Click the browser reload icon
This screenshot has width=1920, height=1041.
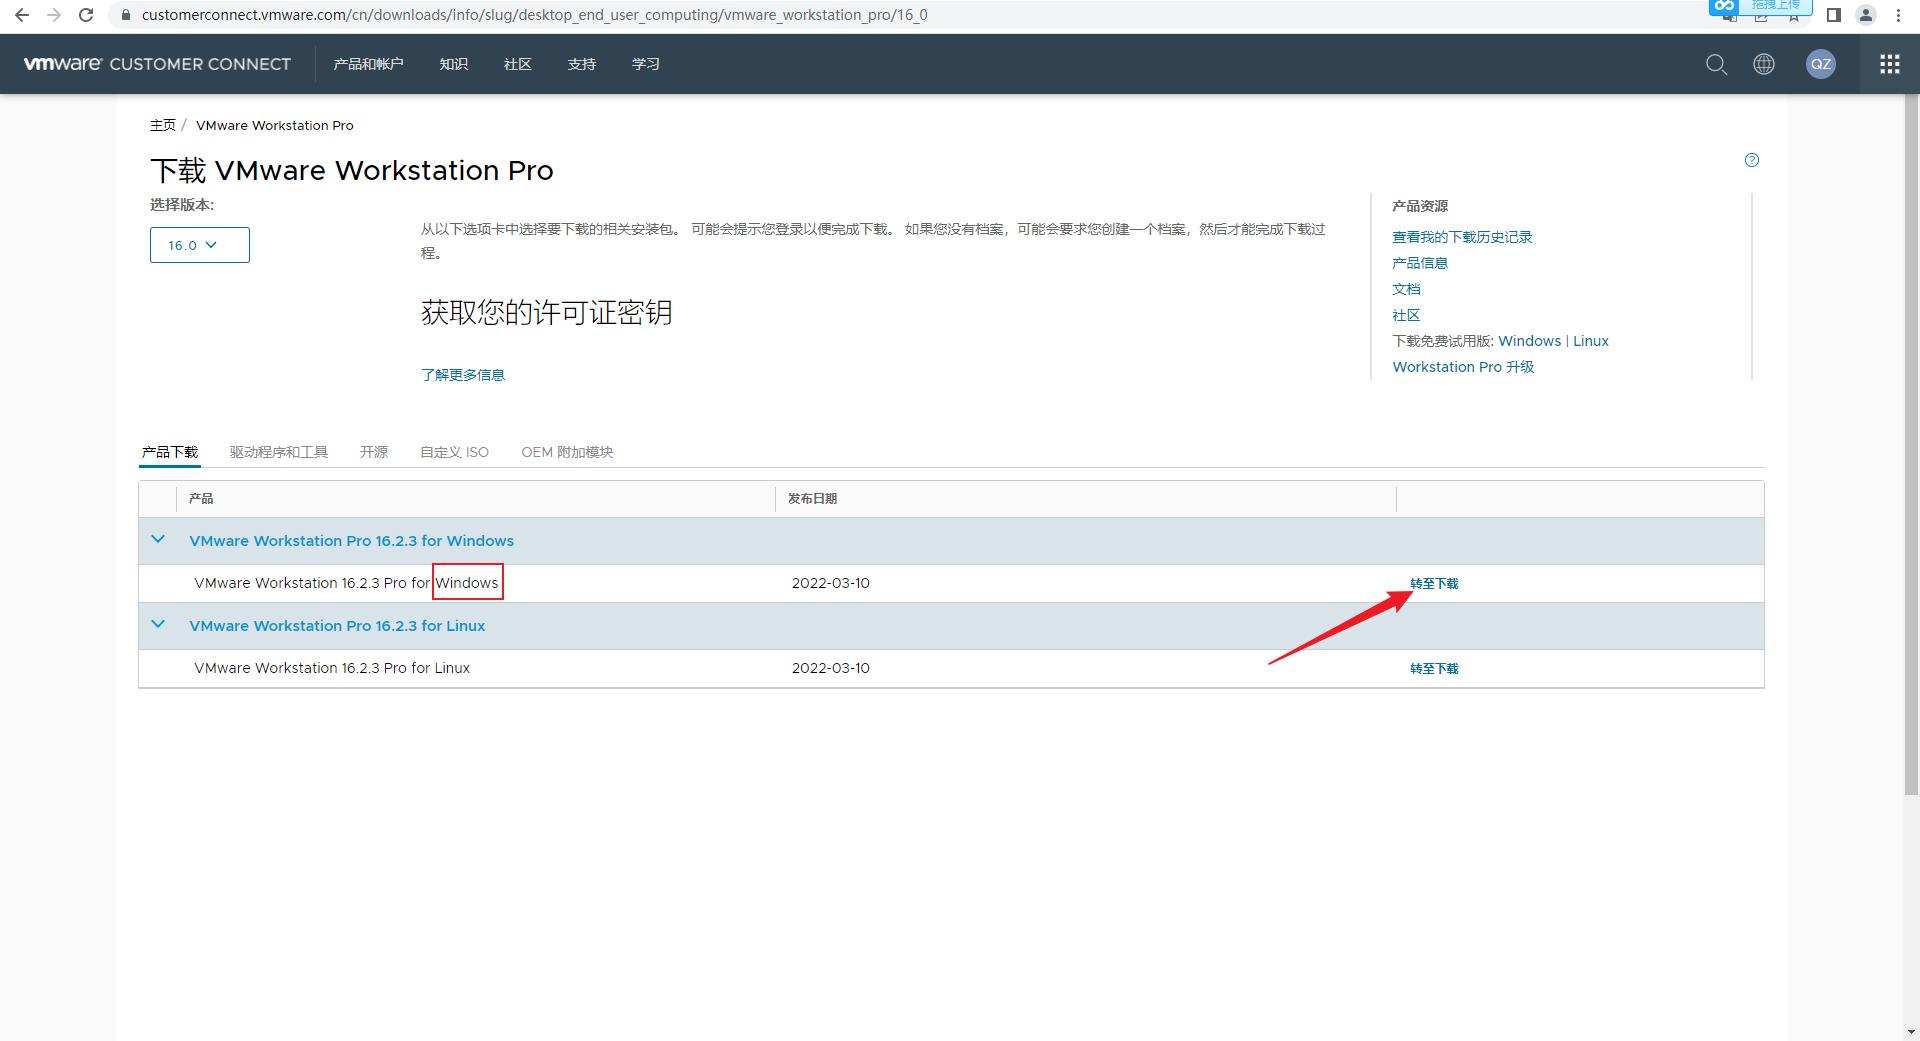click(x=86, y=15)
